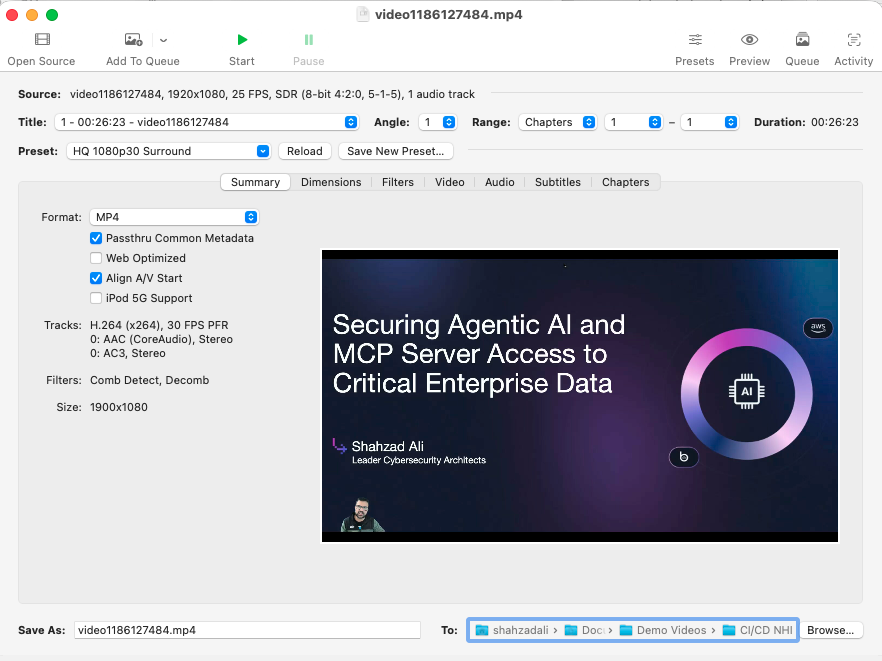
Task: Disable Passthru Common Metadata checkbox
Action: [96, 238]
